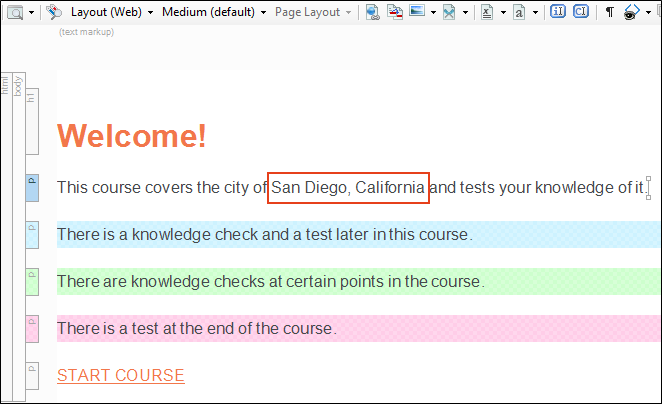Screen dimensions: 662x404
Task: Click the highlighter conditions icon in the toolbar
Action: (54, 12)
